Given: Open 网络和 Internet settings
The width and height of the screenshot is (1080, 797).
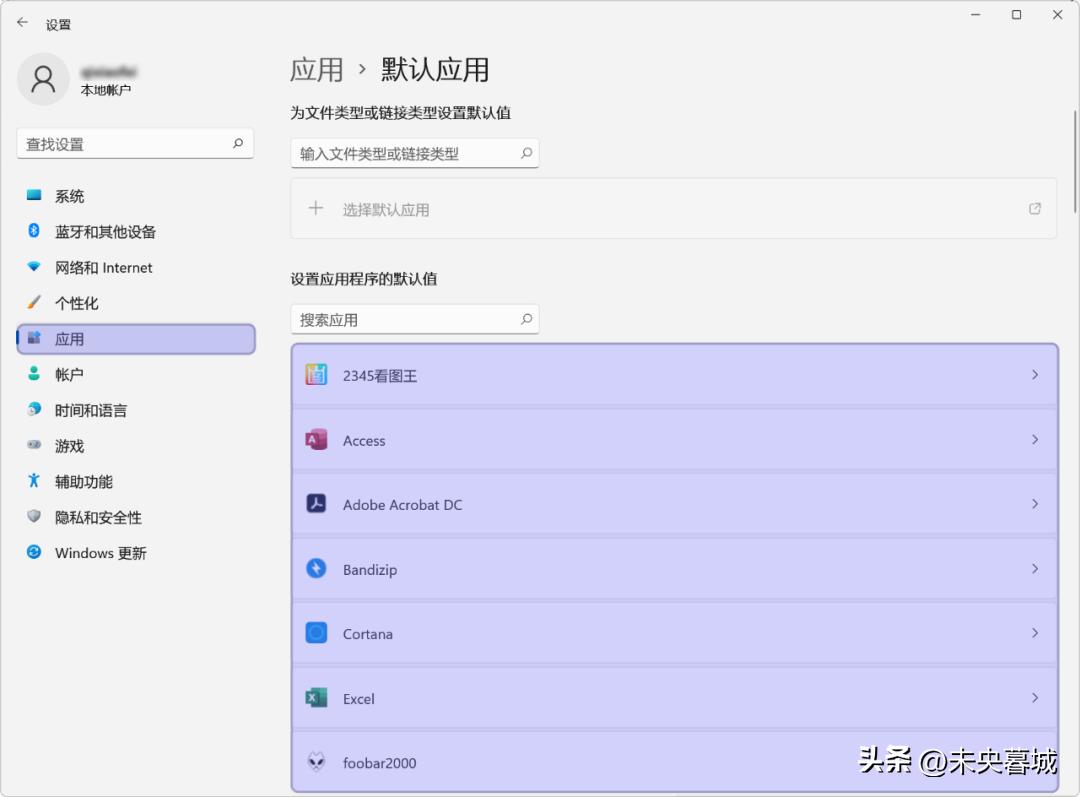Looking at the screenshot, I should tap(101, 267).
